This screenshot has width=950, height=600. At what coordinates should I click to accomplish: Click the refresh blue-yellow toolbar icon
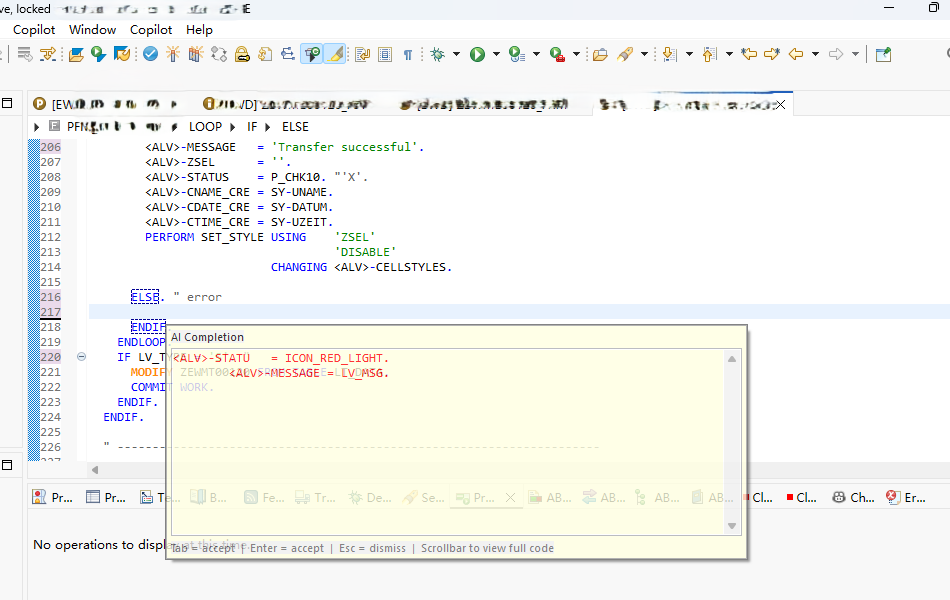point(122,55)
